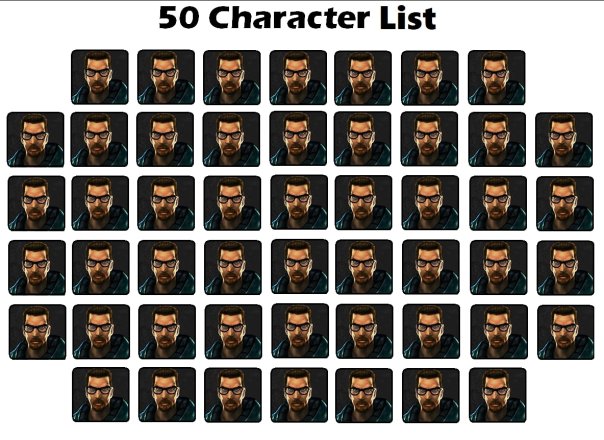This screenshot has width=604, height=440.
Task: Choose the third portrait in the fourth row
Action: tap(167, 268)
